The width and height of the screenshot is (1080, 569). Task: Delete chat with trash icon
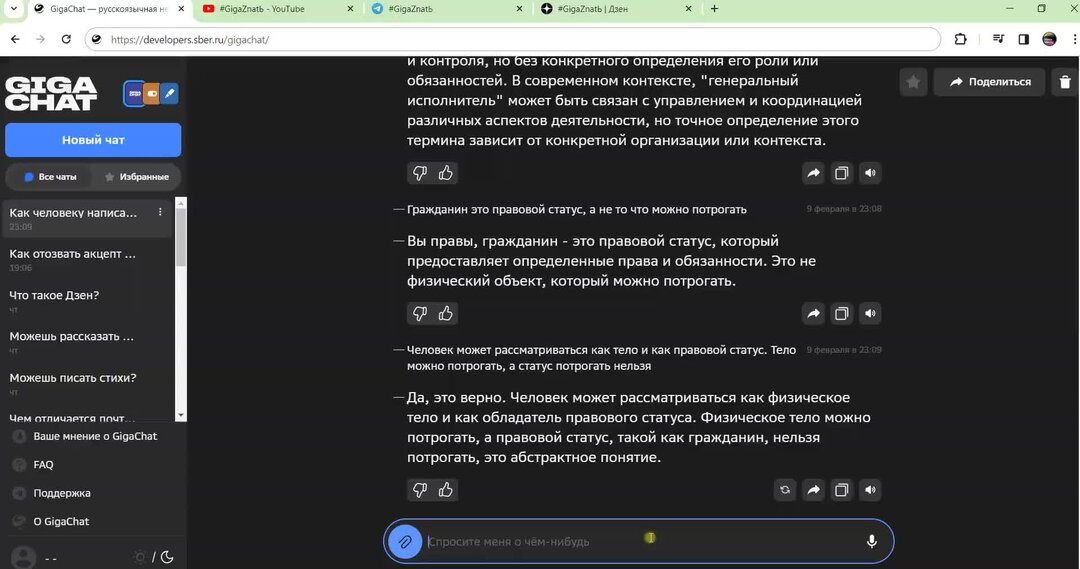pos(1065,82)
